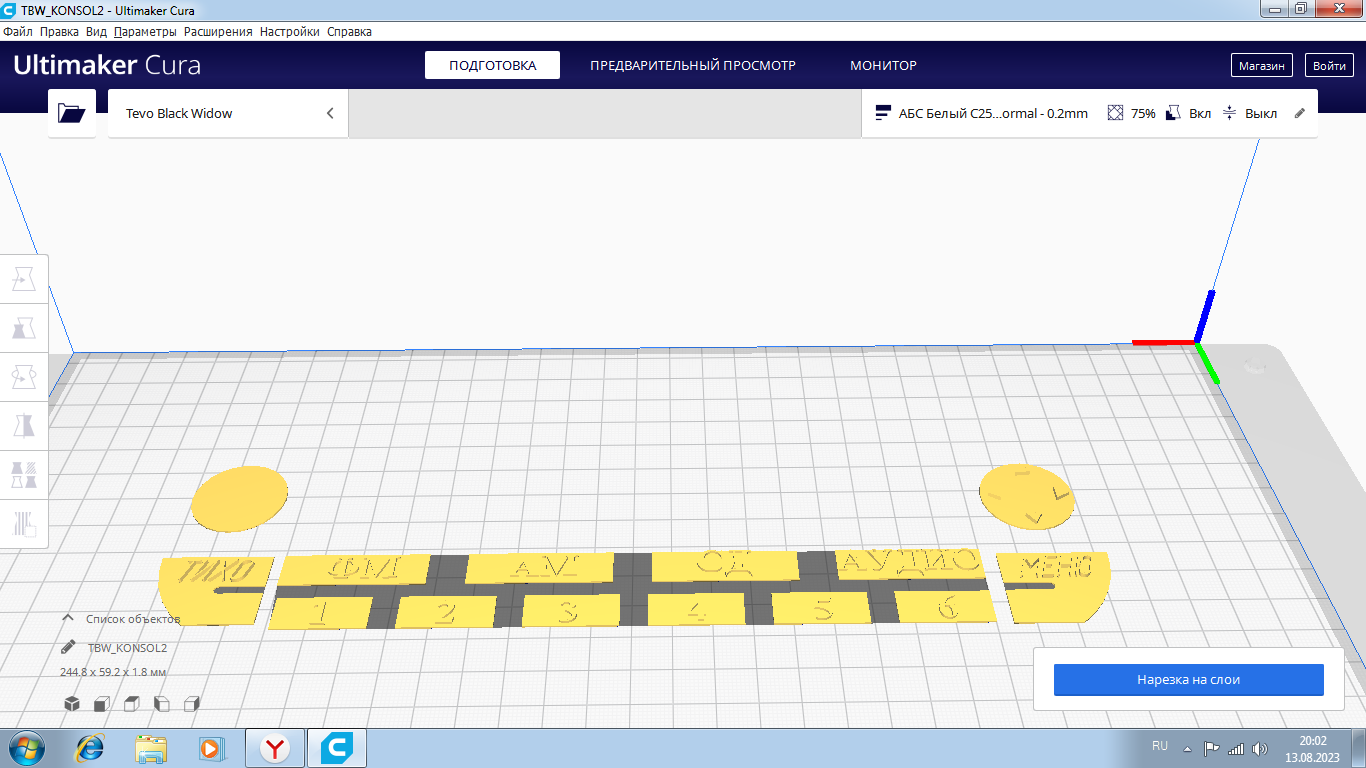Click the pencil icon beside TBW_KONSOL2 name
This screenshot has width=1366, height=768.
click(68, 647)
